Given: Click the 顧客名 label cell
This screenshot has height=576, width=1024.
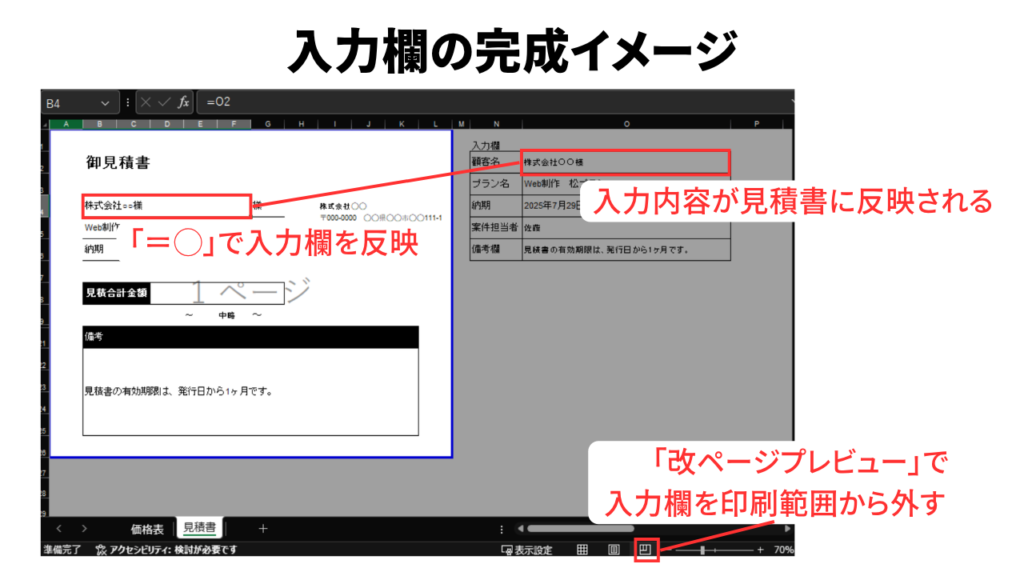Looking at the screenshot, I should (x=496, y=161).
